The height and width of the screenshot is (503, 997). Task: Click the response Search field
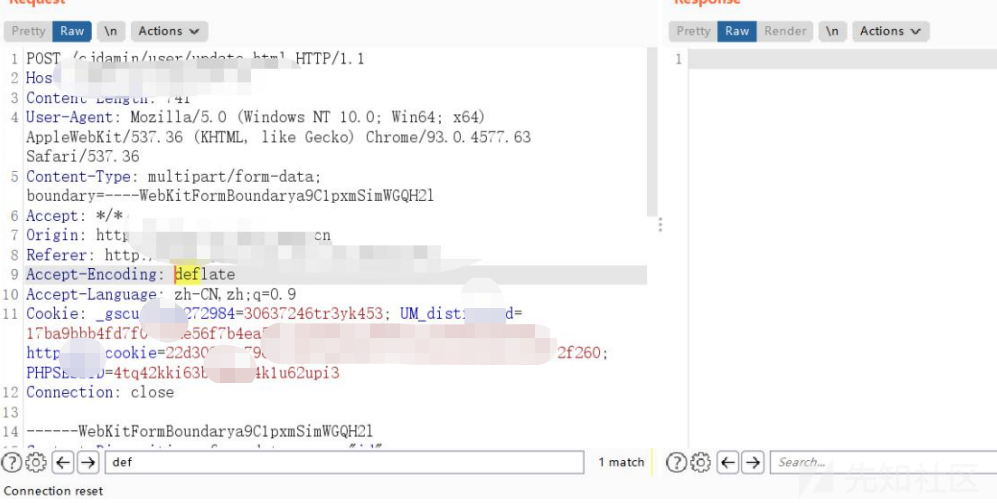point(884,462)
